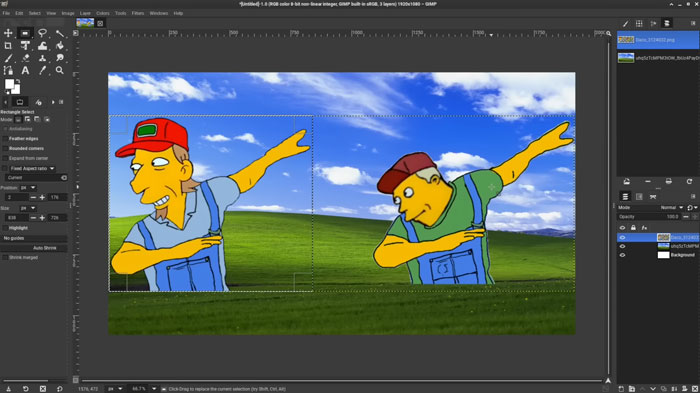The image size is (700, 393).
Task: Set selection mode to replace current
Action: pos(18,120)
